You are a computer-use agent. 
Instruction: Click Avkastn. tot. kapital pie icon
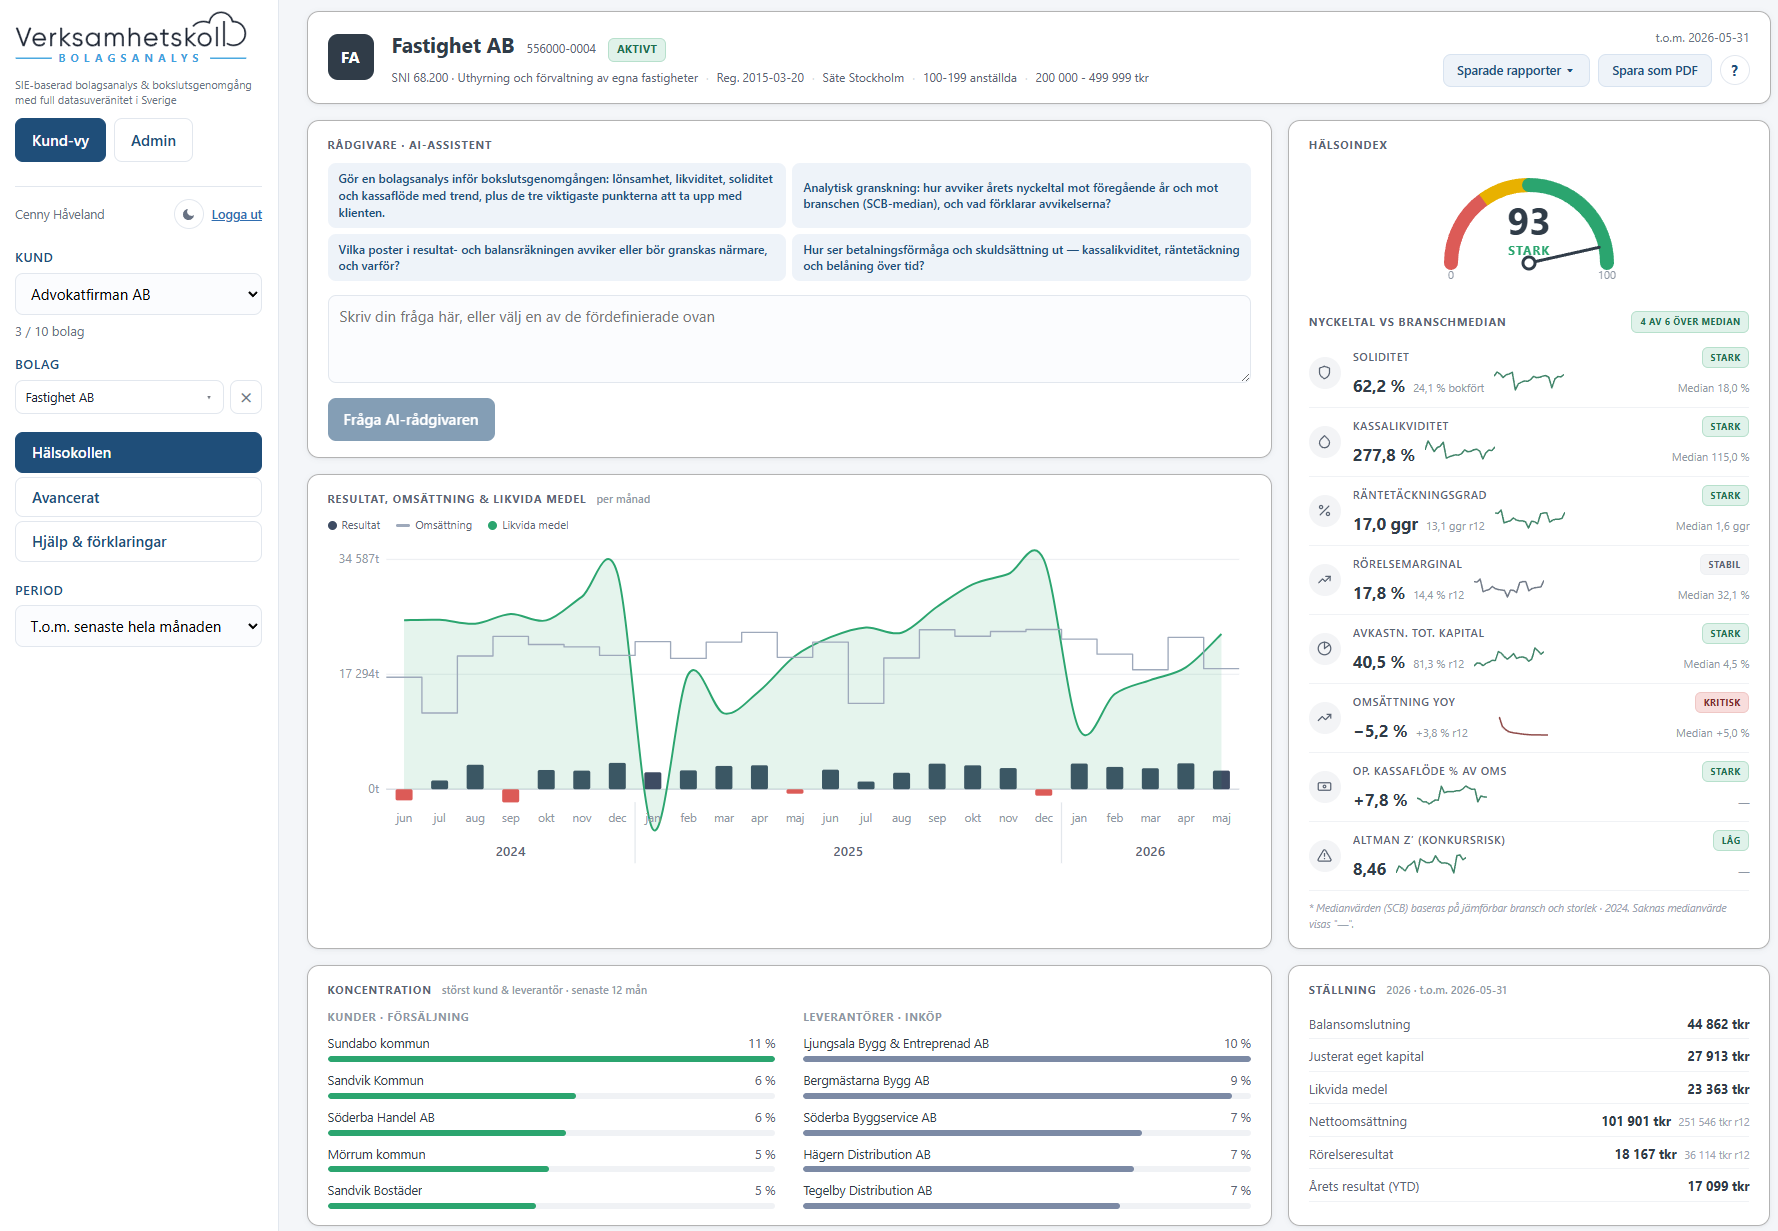click(x=1324, y=649)
